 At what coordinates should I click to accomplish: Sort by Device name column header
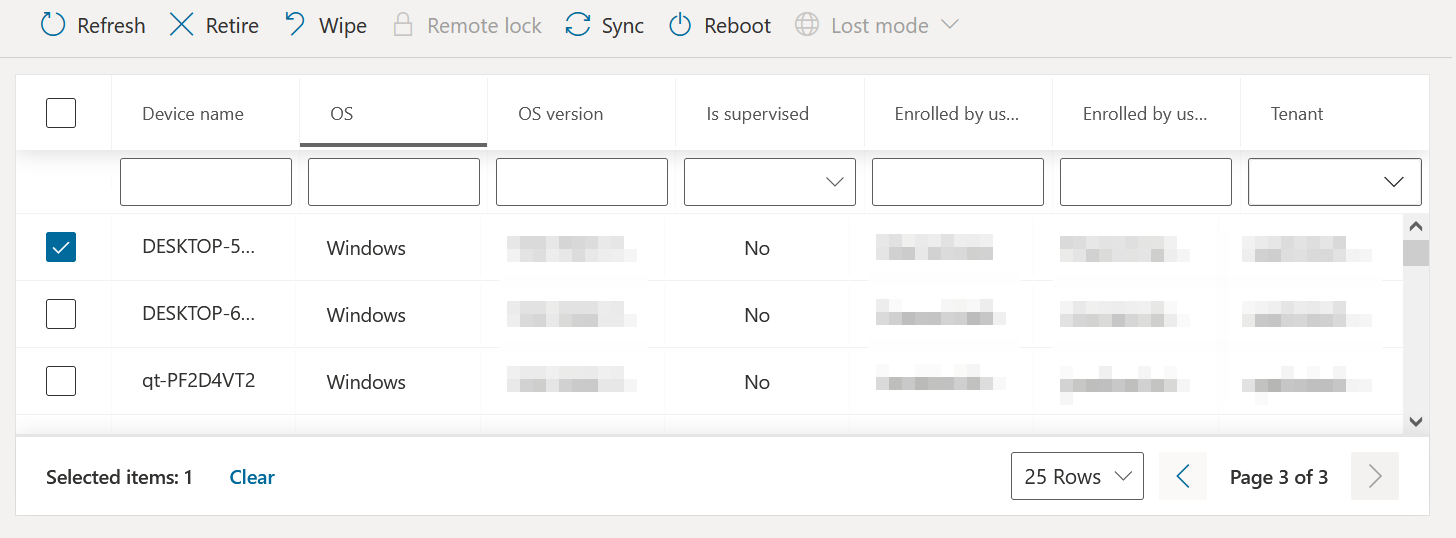pos(193,114)
